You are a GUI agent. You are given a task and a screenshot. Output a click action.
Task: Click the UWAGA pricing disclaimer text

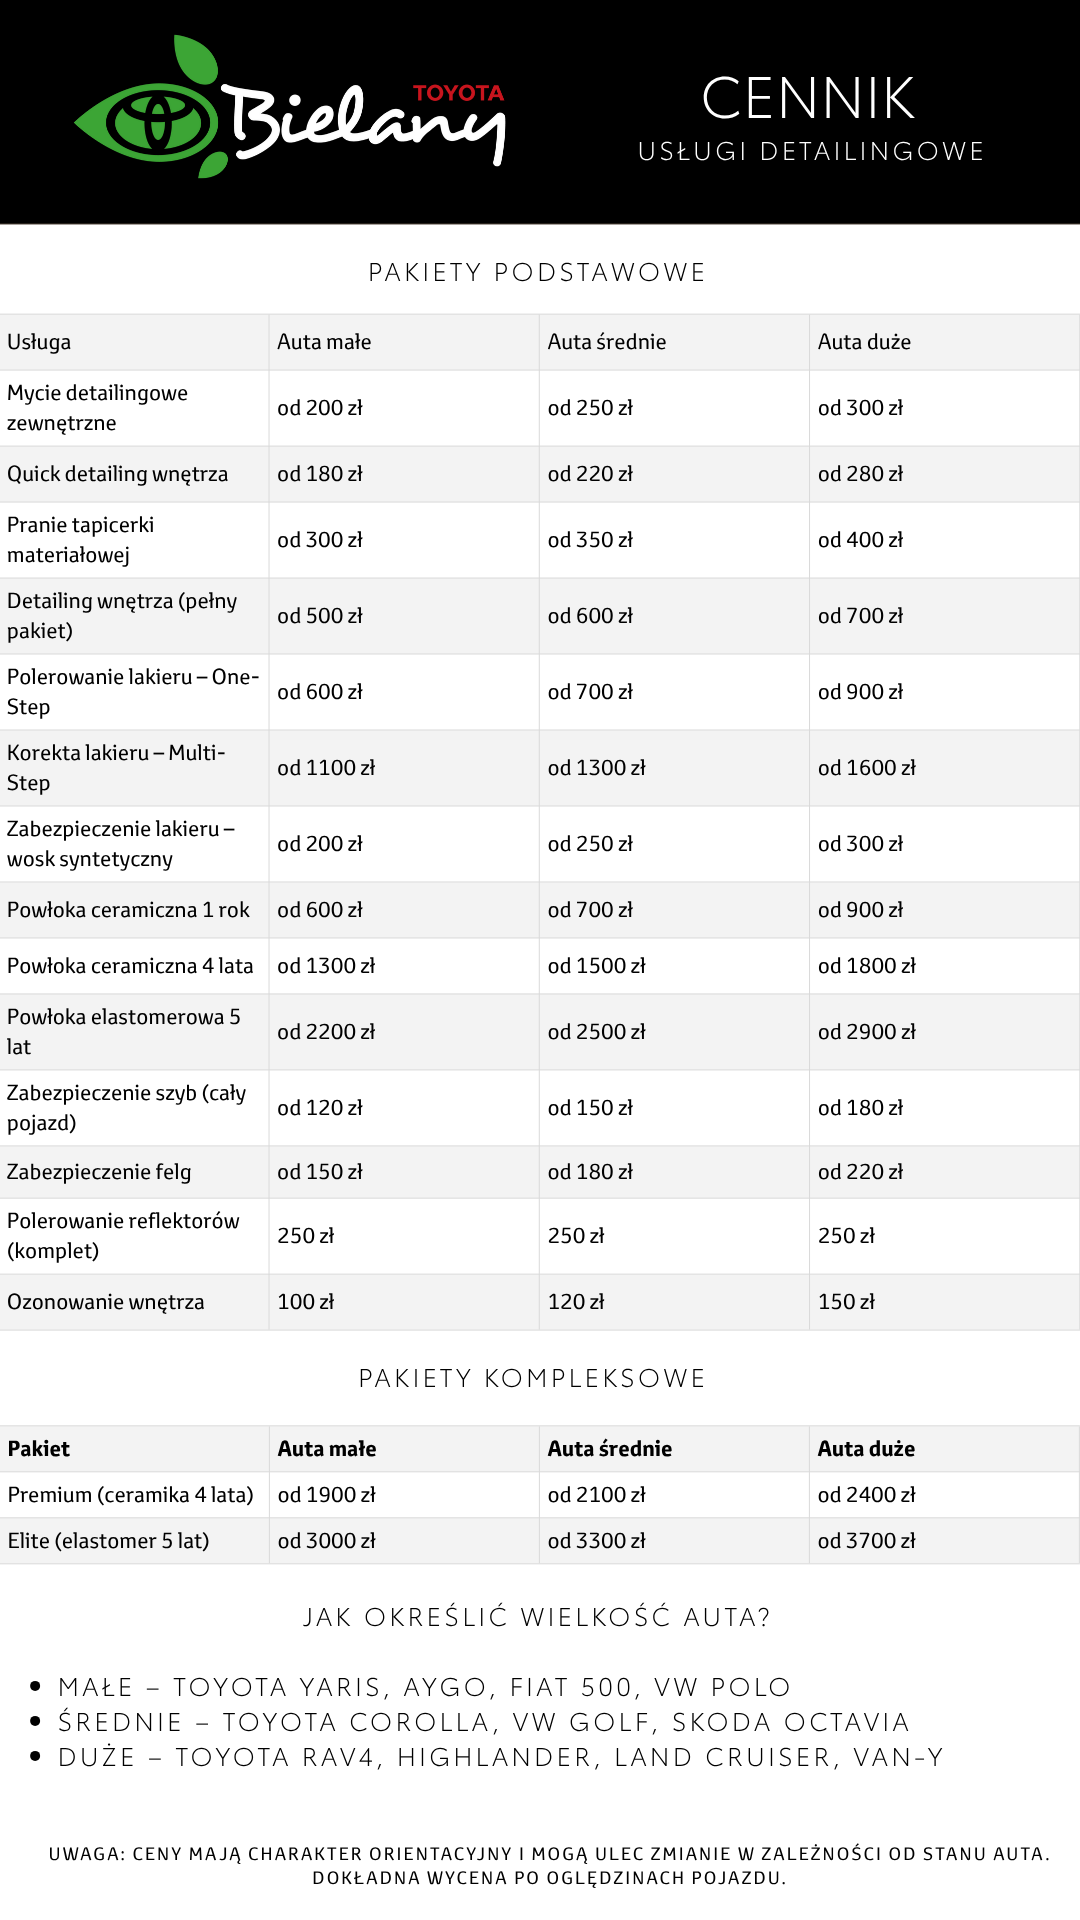tap(549, 1866)
